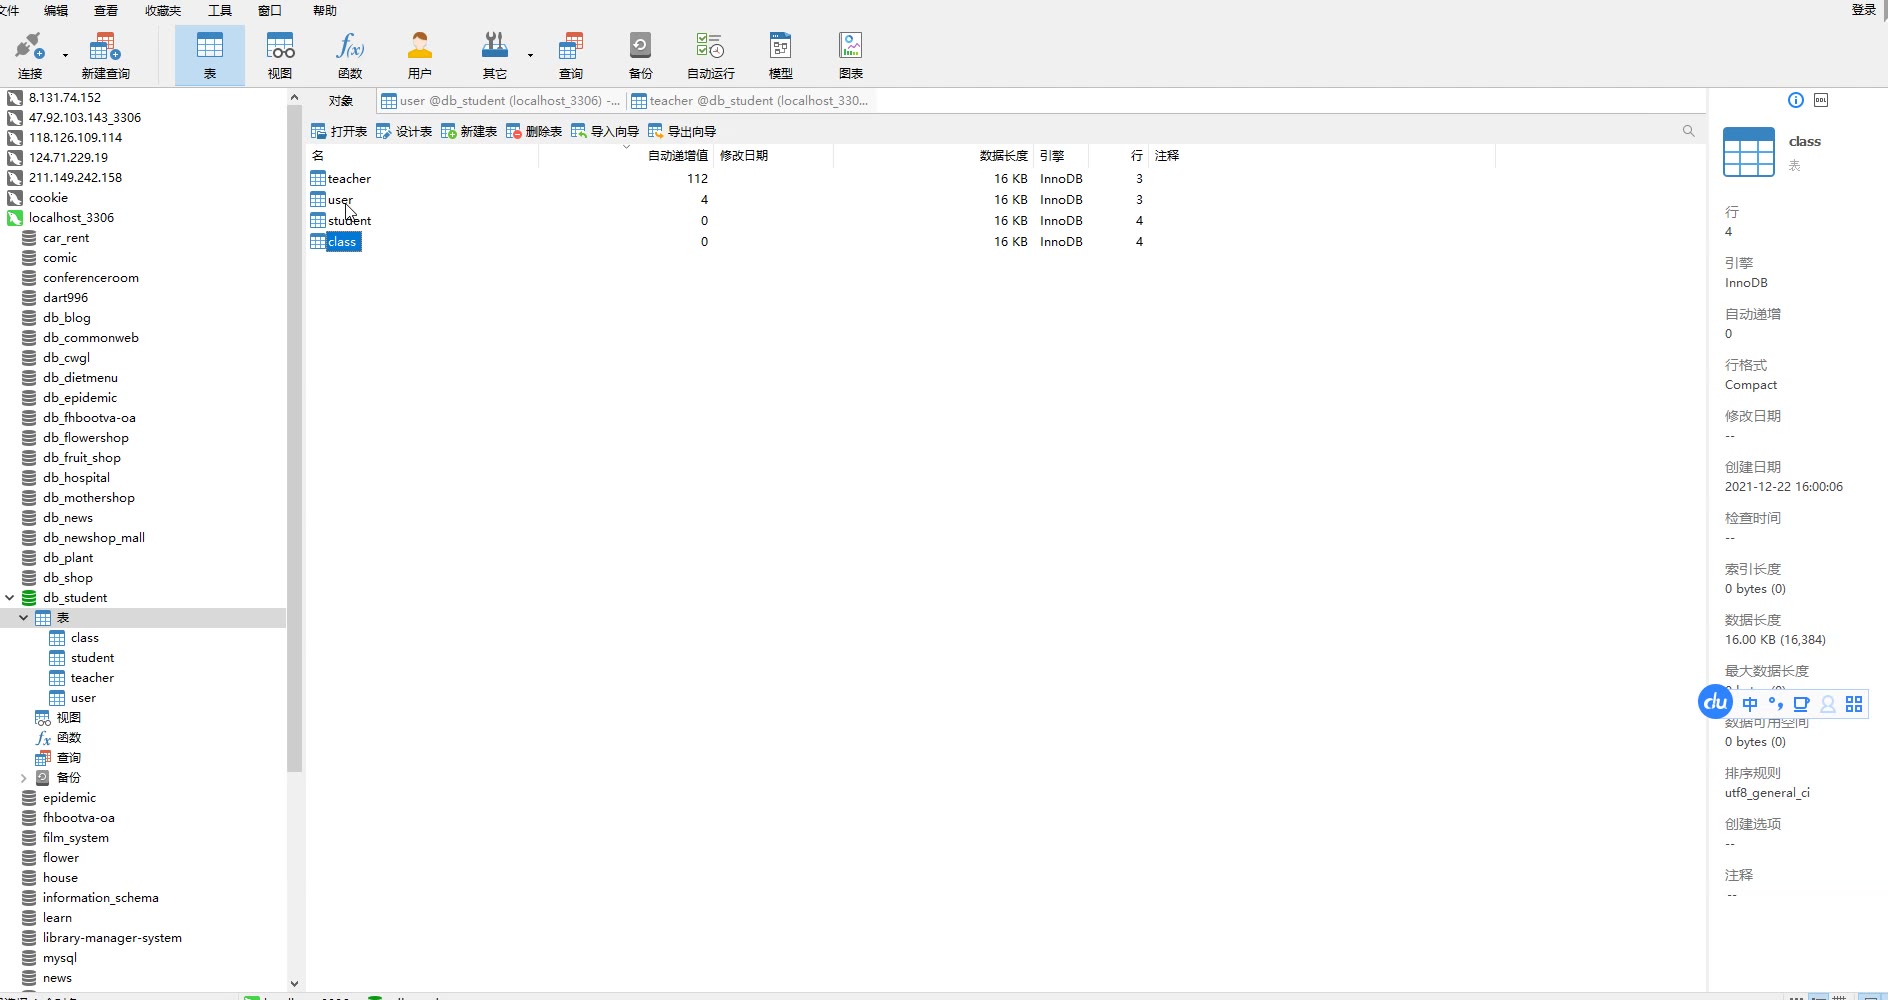Open the 编辑 (Edit) menu
Screen dimensions: 1888x1000
click(56, 10)
